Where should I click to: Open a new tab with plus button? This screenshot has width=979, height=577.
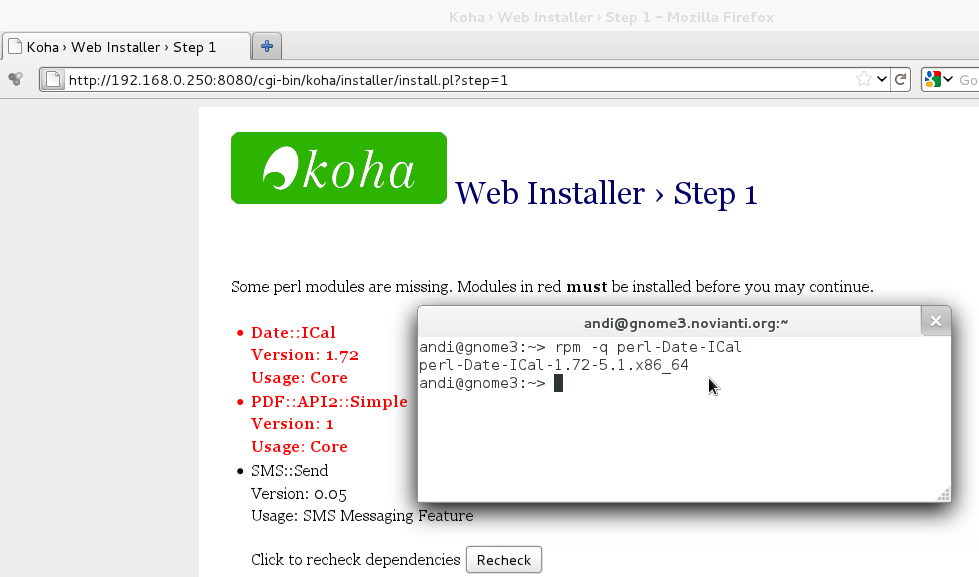[x=267, y=46]
